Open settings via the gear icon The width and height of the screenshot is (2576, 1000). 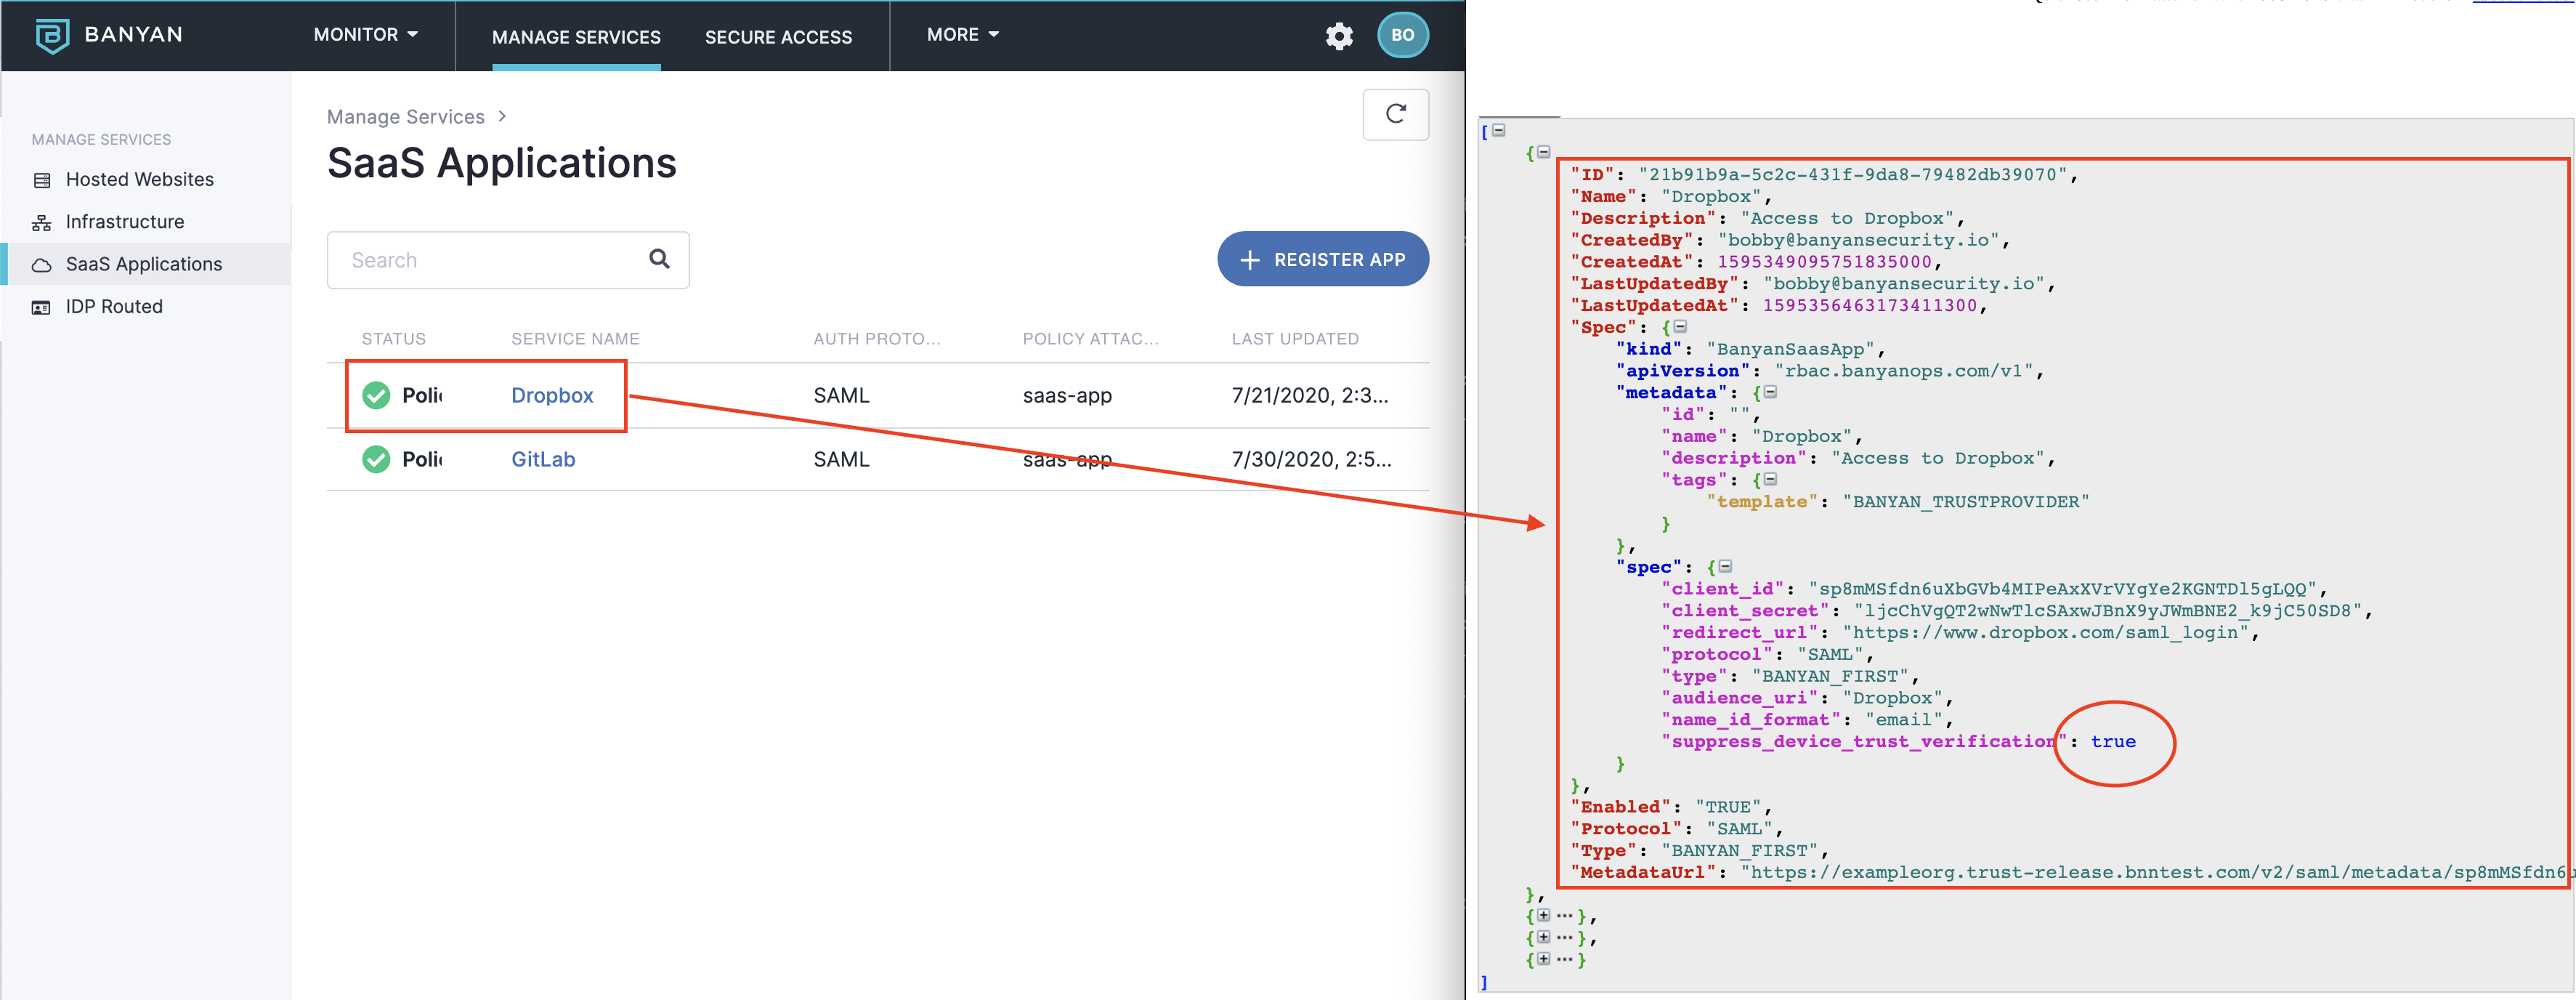(x=1339, y=36)
